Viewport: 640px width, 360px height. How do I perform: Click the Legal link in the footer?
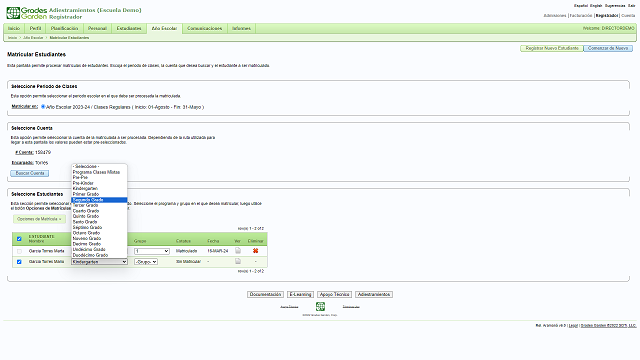(x=573, y=326)
